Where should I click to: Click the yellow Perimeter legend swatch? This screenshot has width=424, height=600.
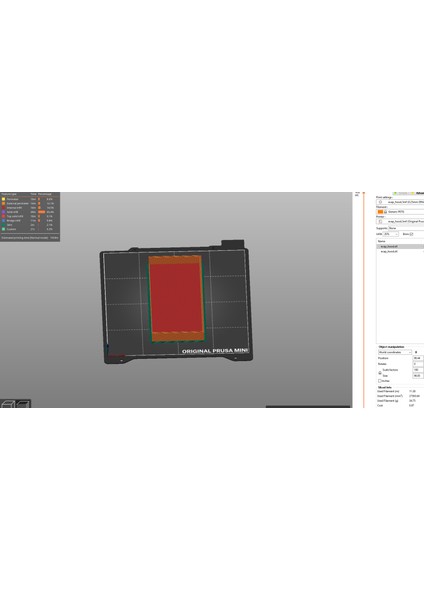tap(3, 199)
